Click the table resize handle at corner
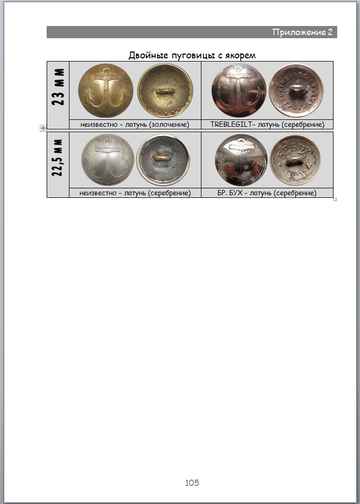Viewport: 360px width, 504px height. click(335, 199)
